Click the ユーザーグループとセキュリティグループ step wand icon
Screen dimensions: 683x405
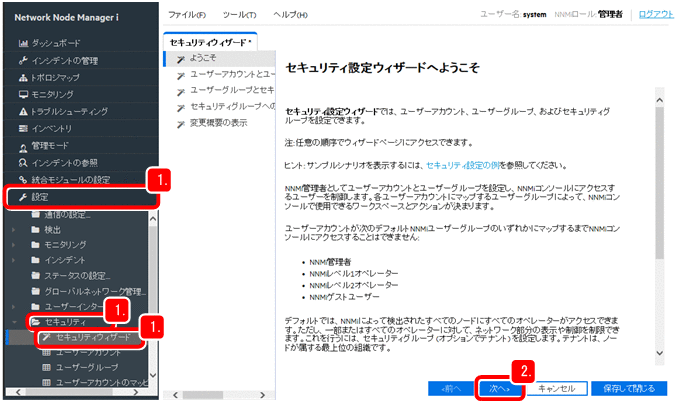[x=181, y=91]
